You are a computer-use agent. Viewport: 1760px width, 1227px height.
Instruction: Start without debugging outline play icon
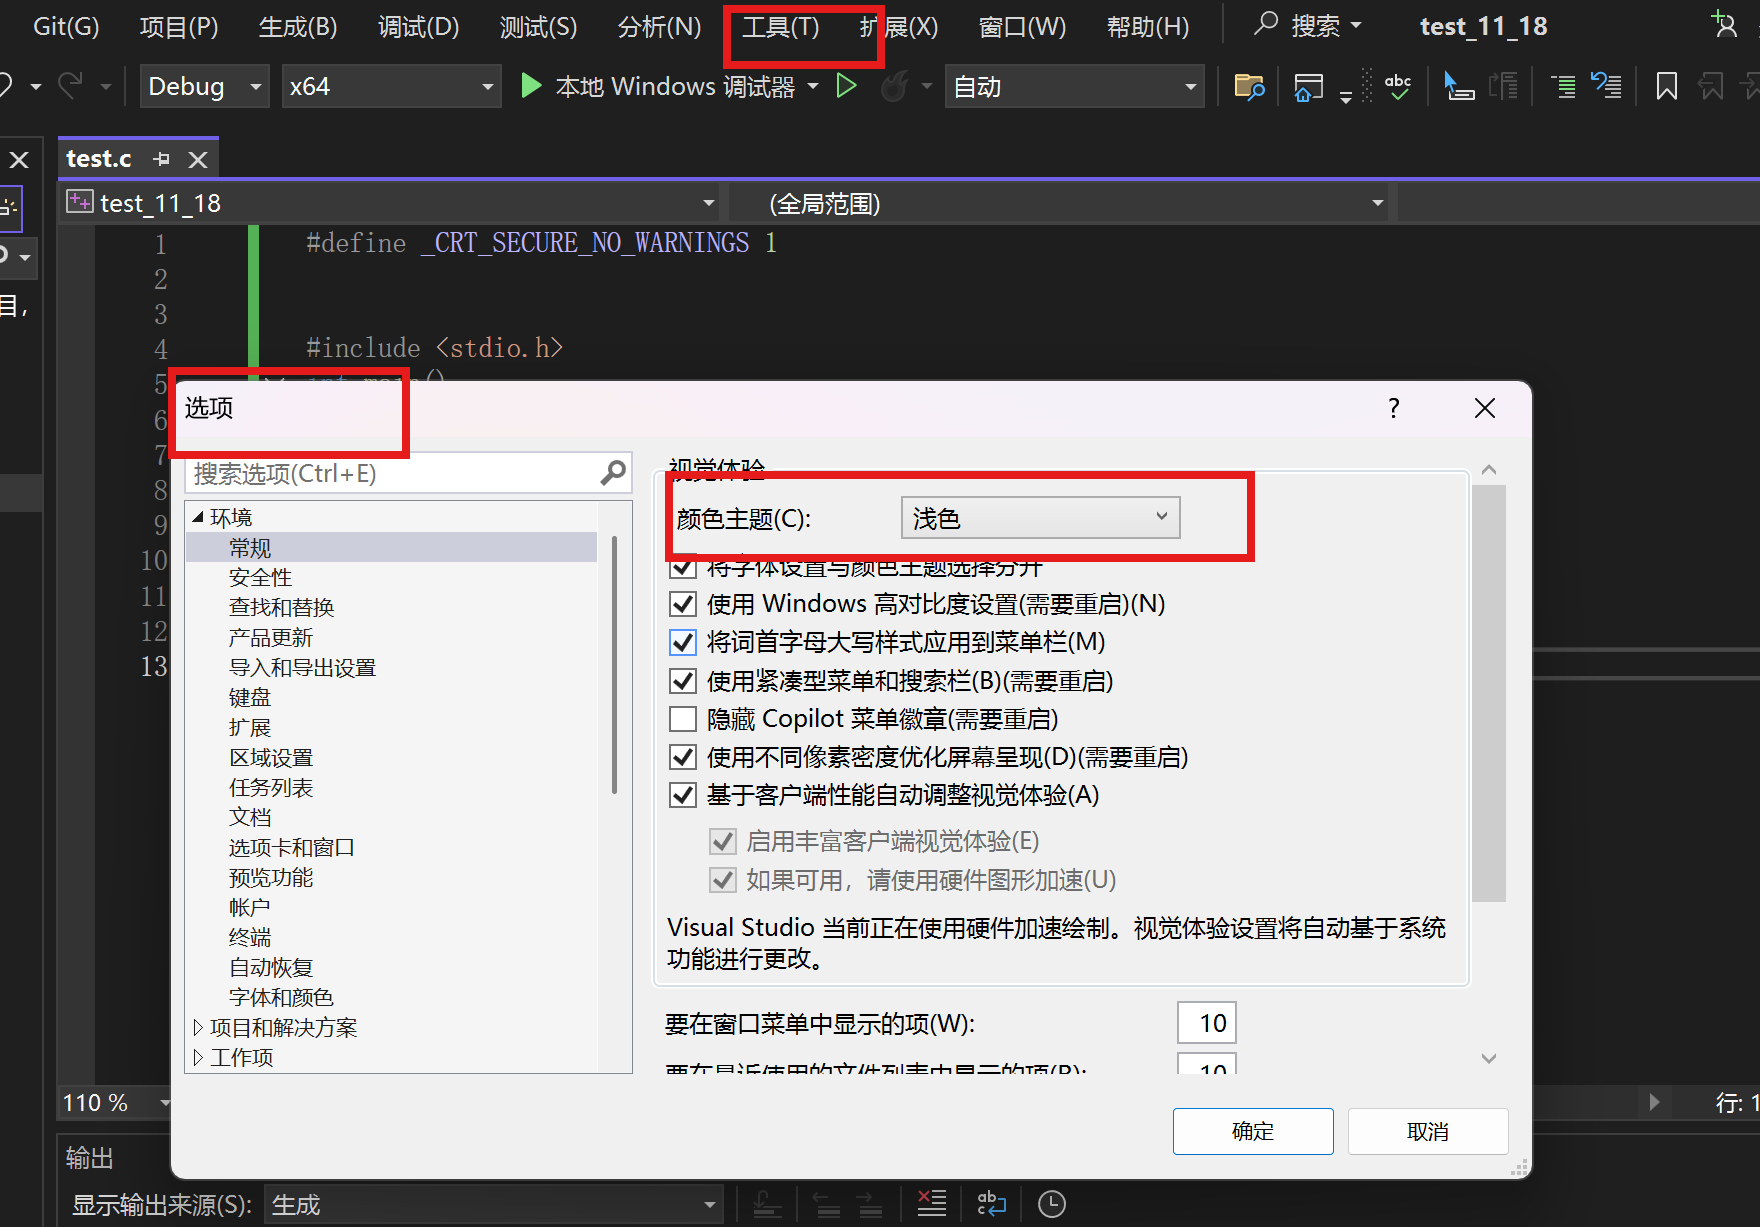click(x=846, y=86)
